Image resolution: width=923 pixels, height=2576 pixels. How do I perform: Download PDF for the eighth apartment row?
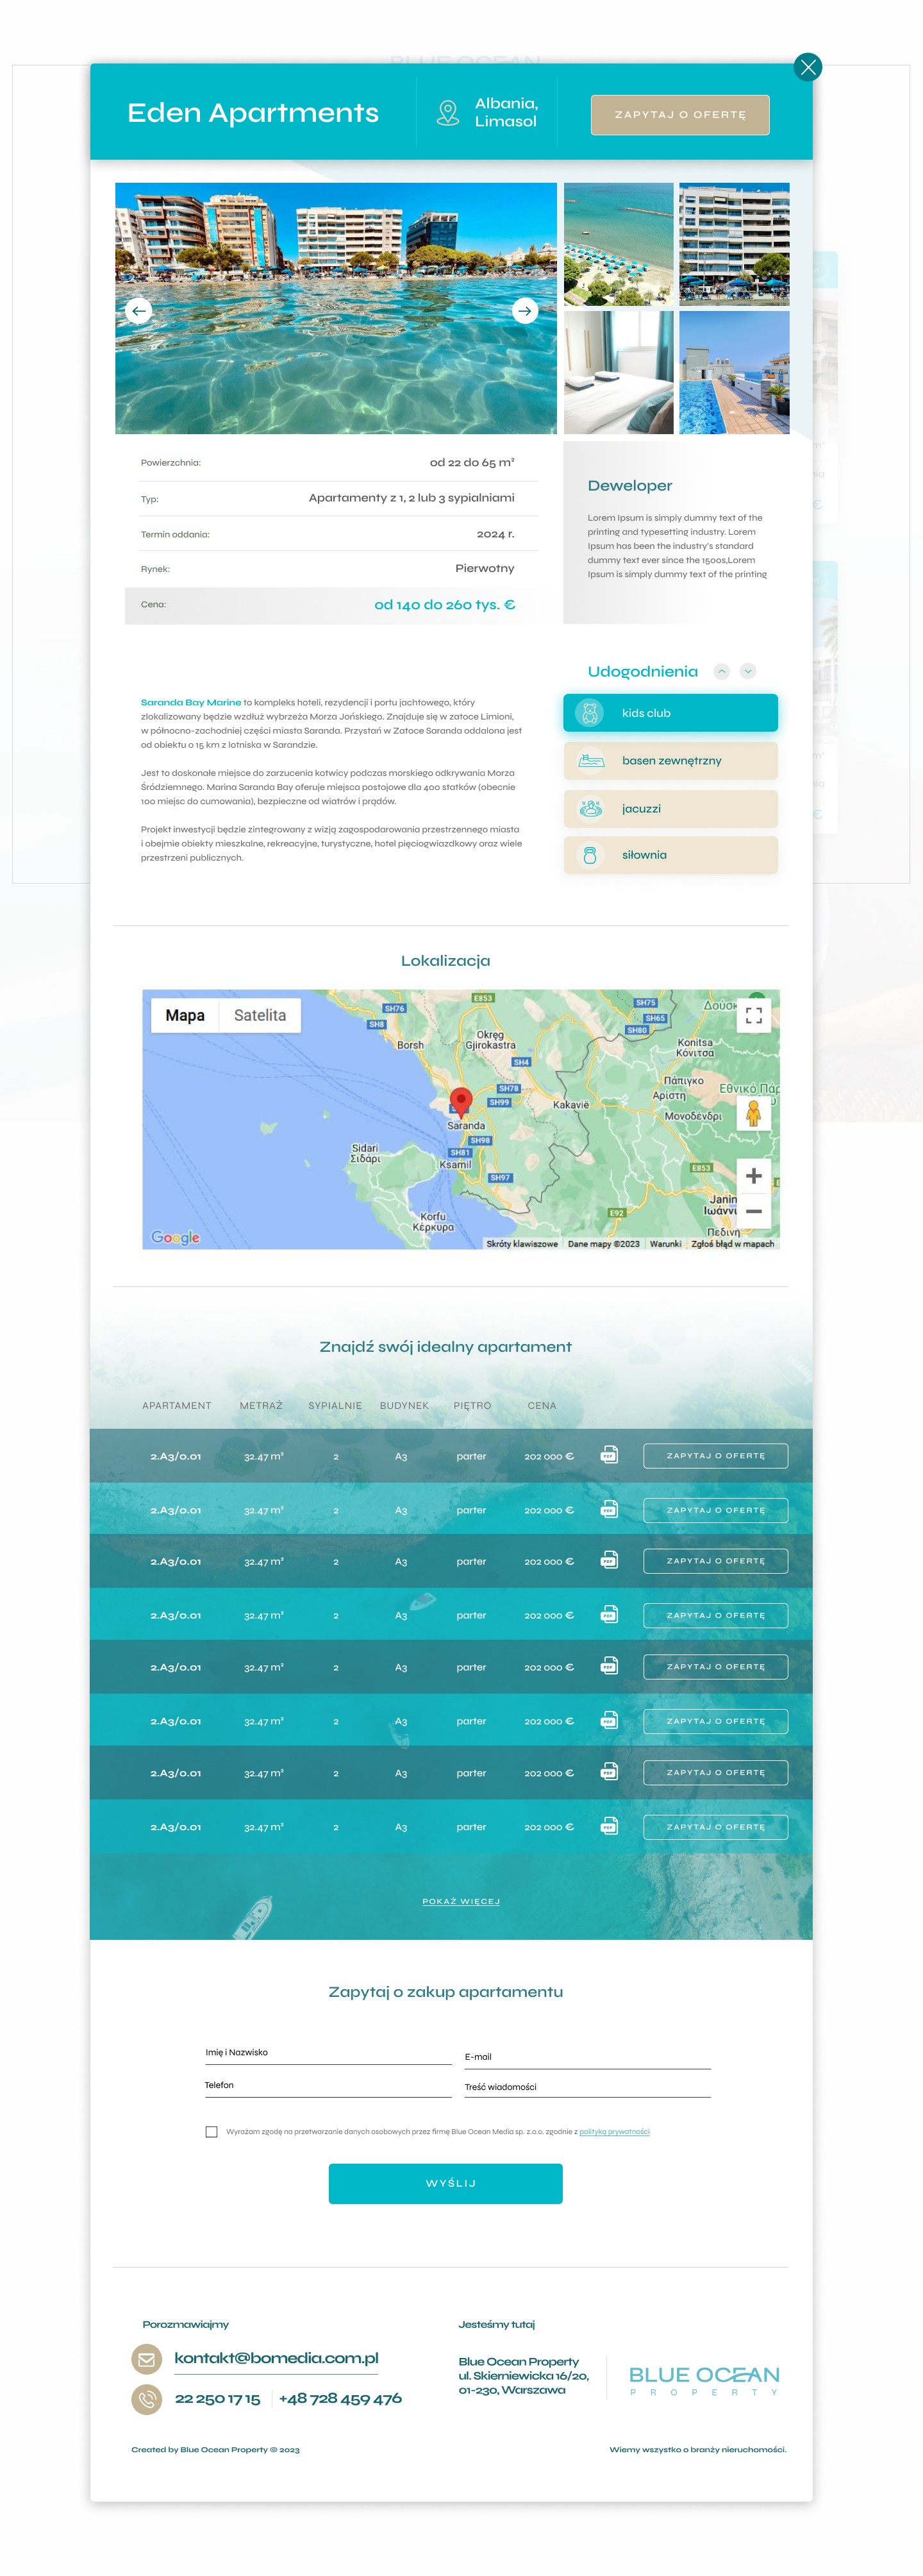tap(609, 1826)
